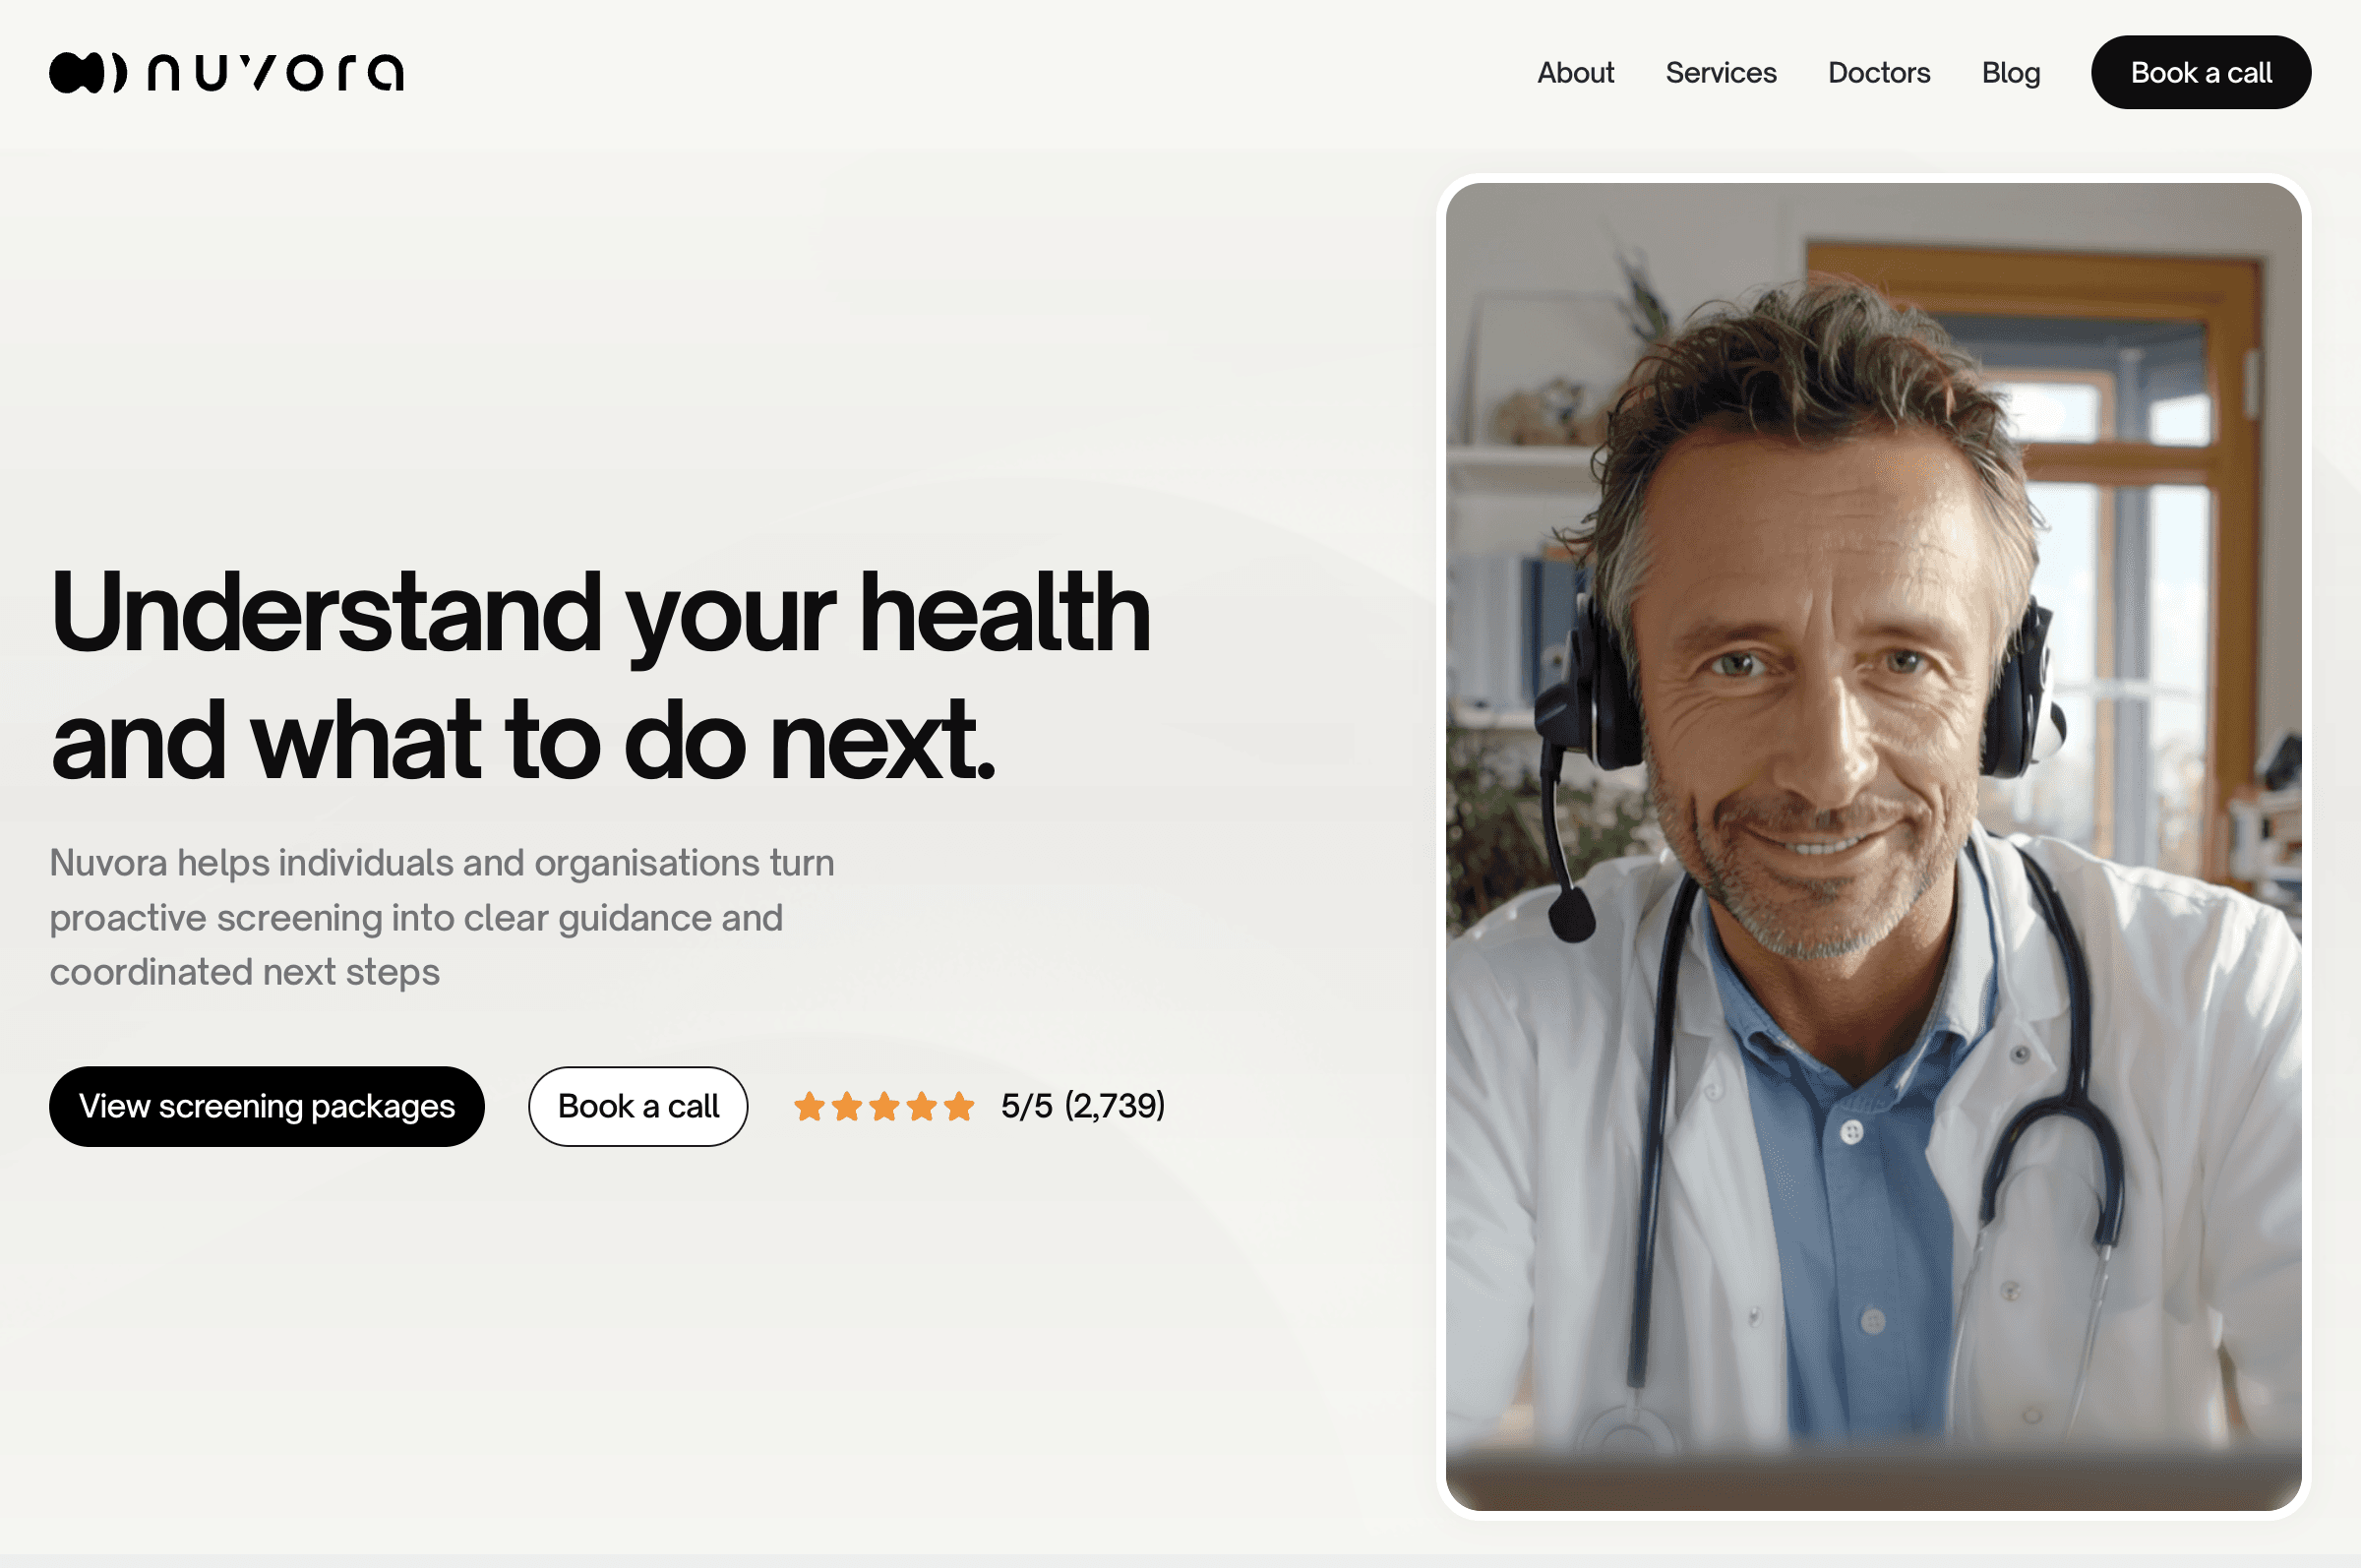The width and height of the screenshot is (2361, 1568).
Task: Open the About page
Action: pyautogui.click(x=1575, y=73)
